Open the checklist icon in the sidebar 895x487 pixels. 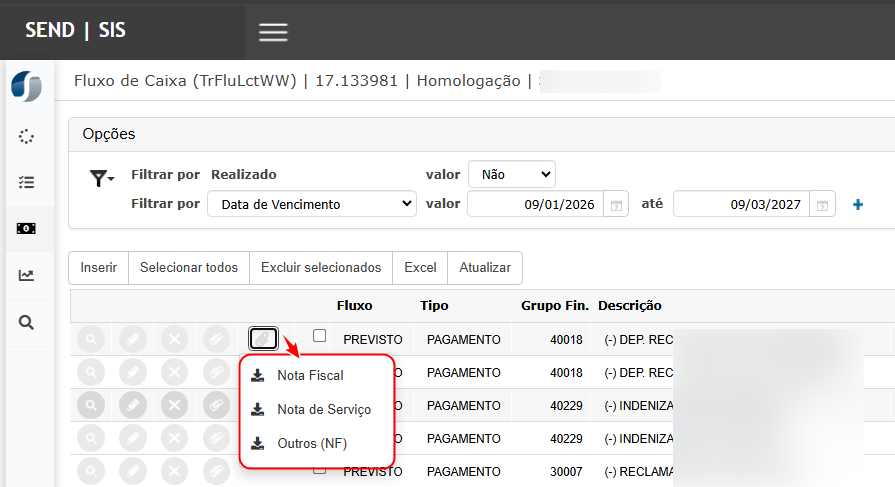click(27, 183)
